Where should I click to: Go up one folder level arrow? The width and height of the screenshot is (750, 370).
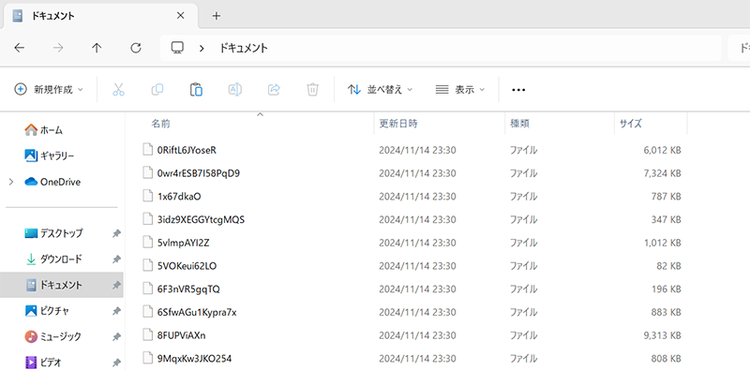point(97,48)
